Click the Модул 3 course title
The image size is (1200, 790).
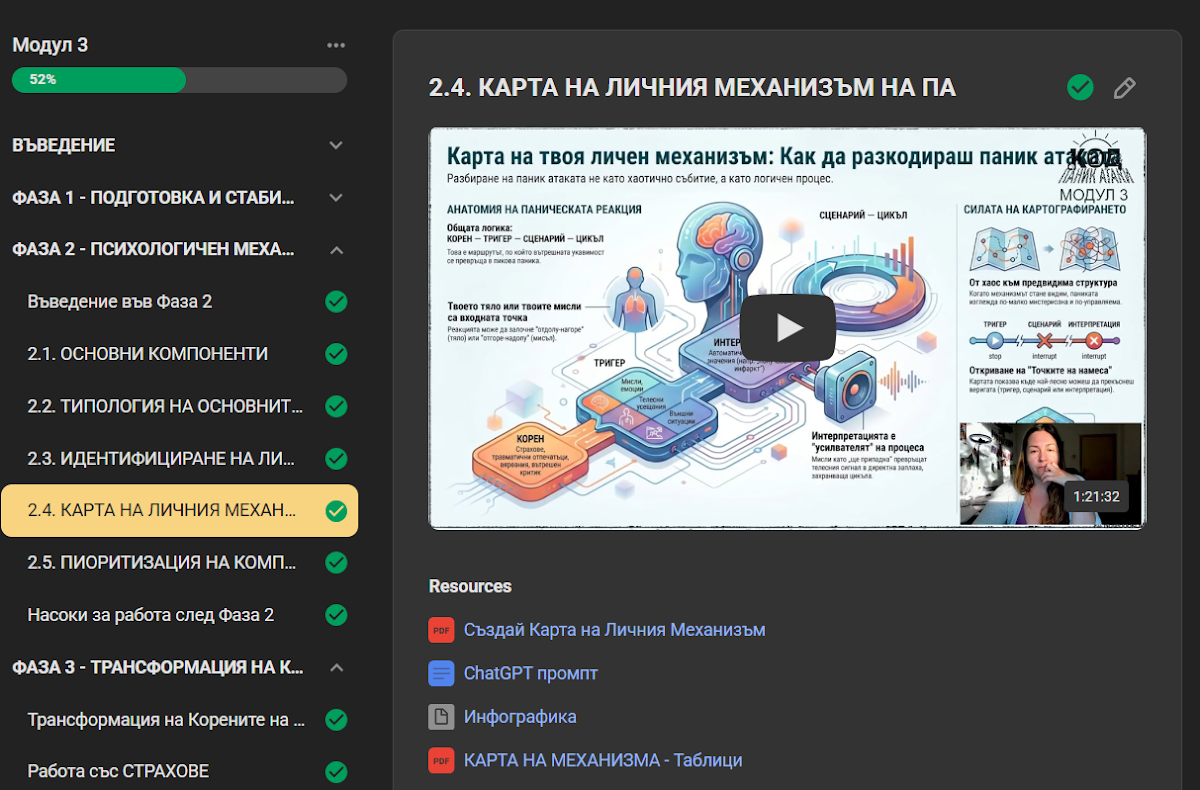point(50,45)
